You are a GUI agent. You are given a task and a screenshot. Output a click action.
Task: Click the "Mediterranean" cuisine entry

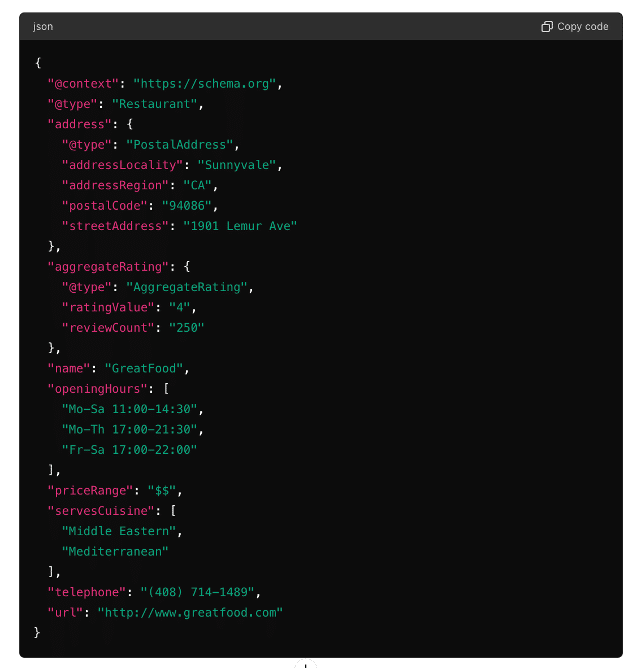115,552
